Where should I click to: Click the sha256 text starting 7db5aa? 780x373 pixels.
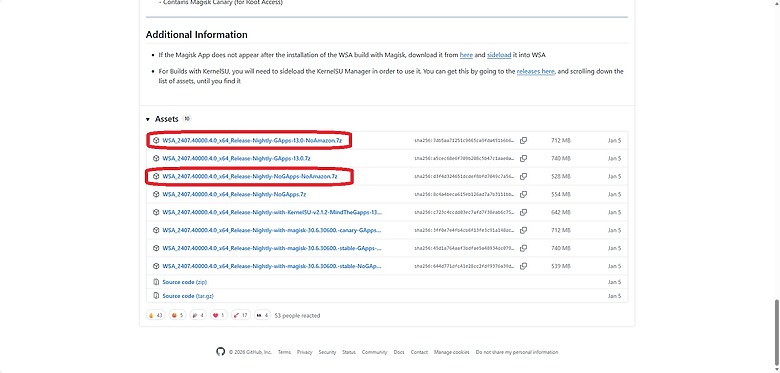pyautogui.click(x=464, y=141)
